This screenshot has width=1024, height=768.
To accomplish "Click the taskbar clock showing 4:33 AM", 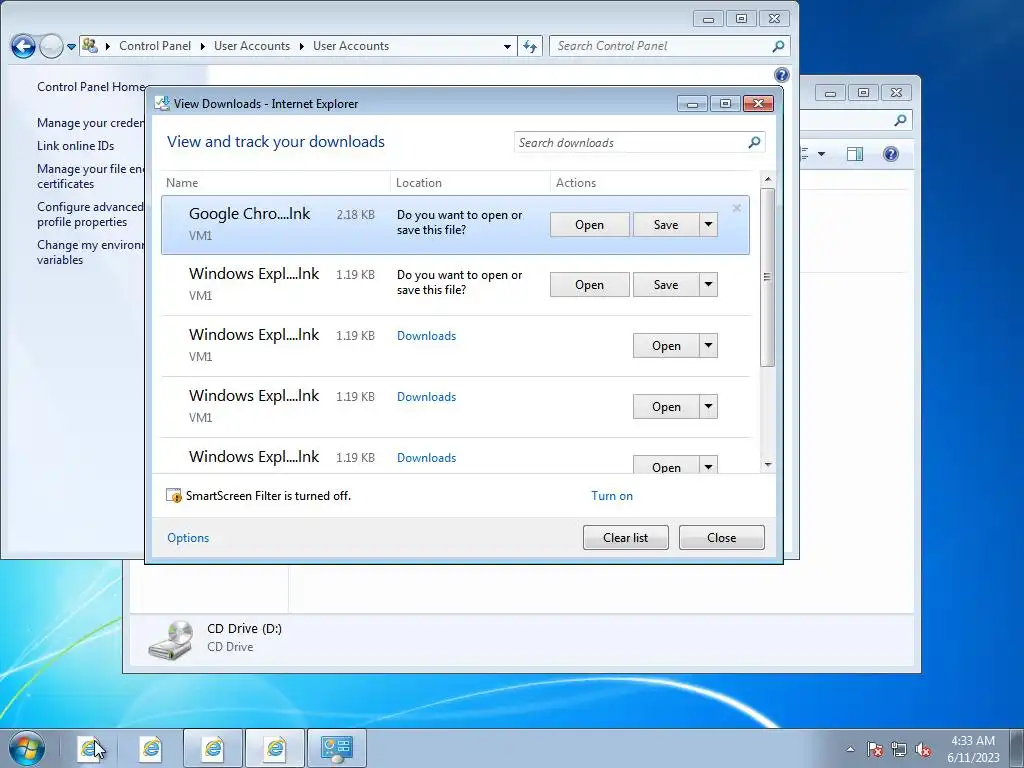I will [973, 749].
